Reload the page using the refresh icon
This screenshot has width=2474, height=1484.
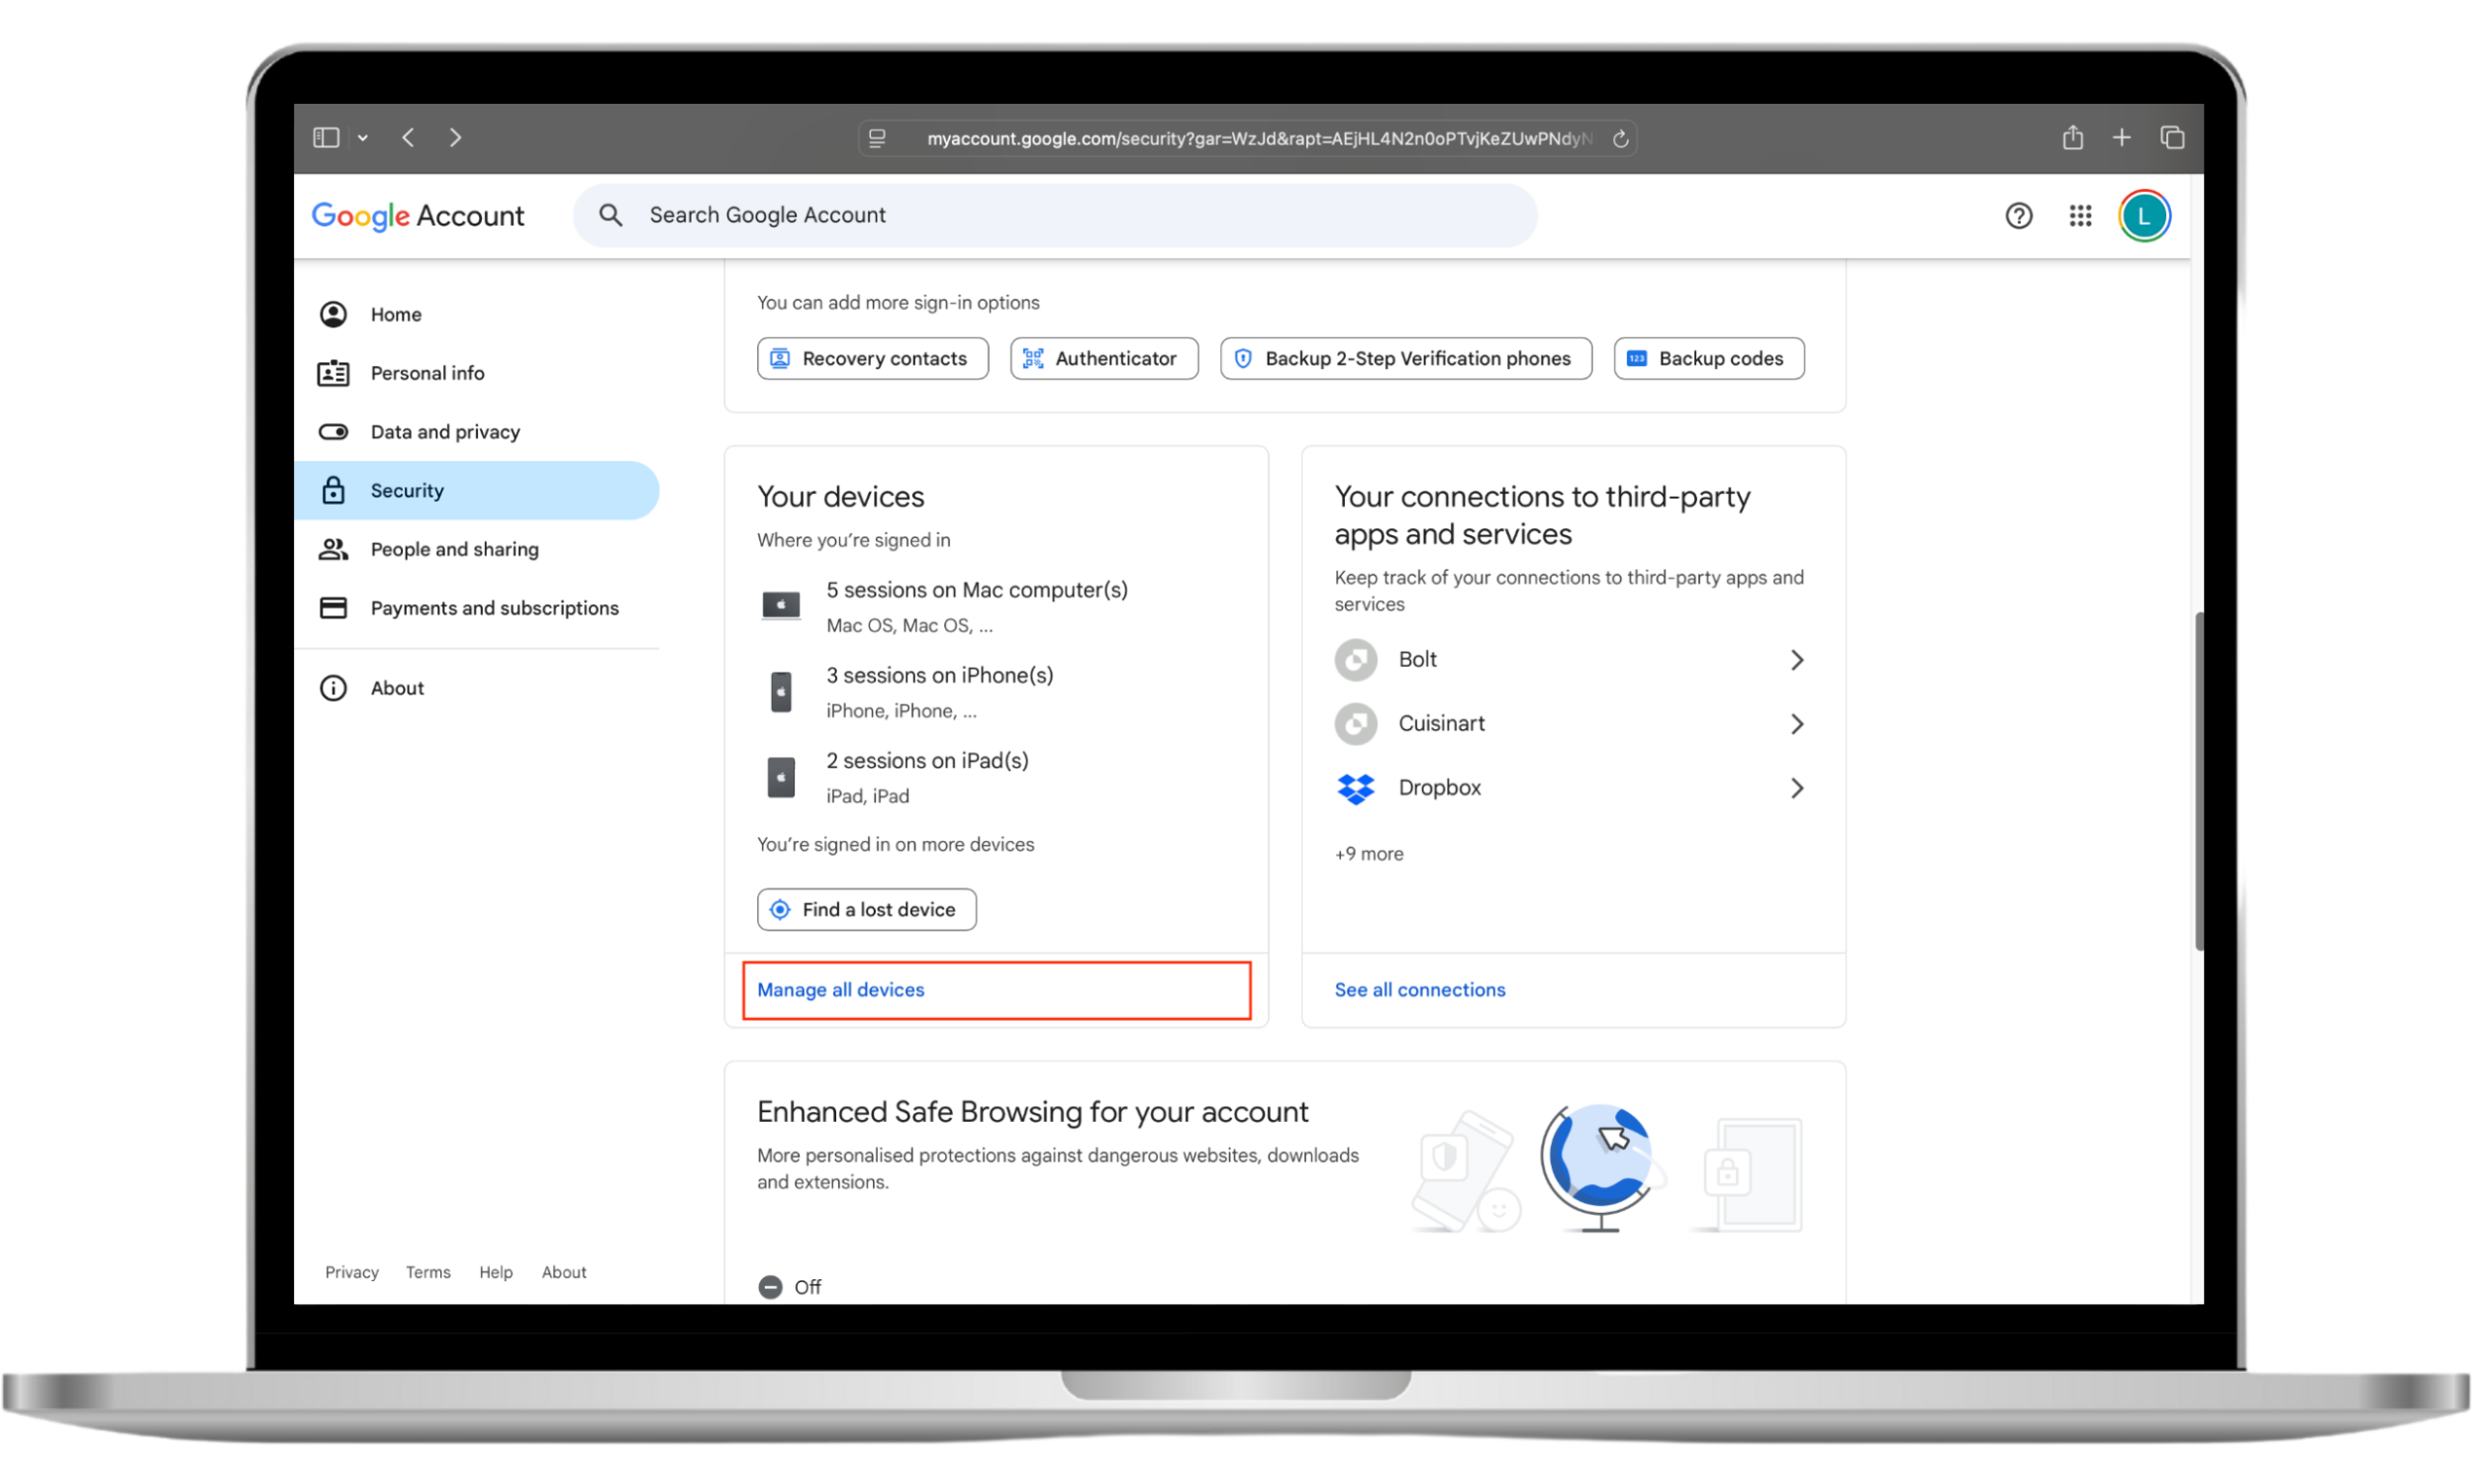[1620, 139]
